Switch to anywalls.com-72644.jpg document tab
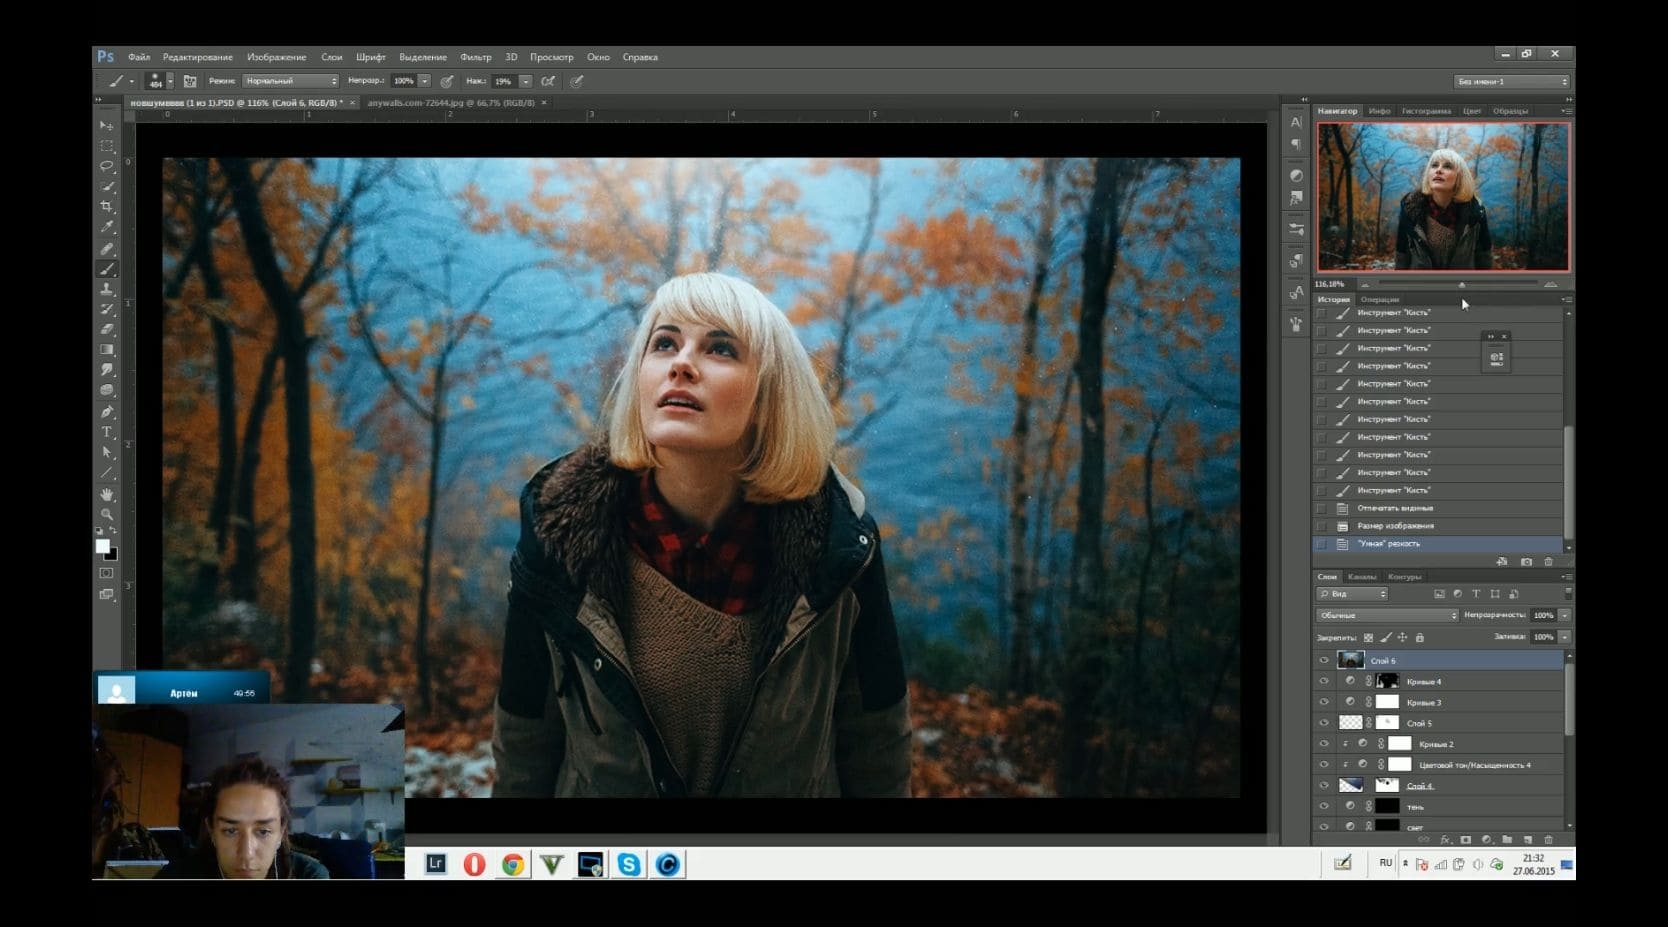 click(x=451, y=103)
